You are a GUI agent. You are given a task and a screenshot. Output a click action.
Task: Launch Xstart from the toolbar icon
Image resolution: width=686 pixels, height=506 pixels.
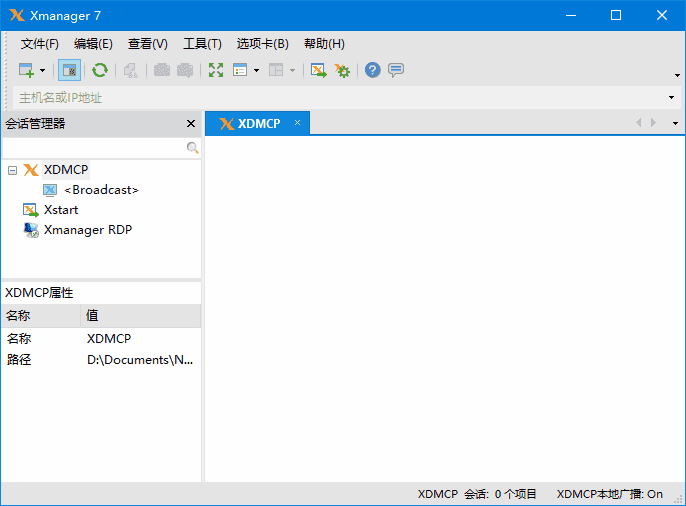click(318, 70)
